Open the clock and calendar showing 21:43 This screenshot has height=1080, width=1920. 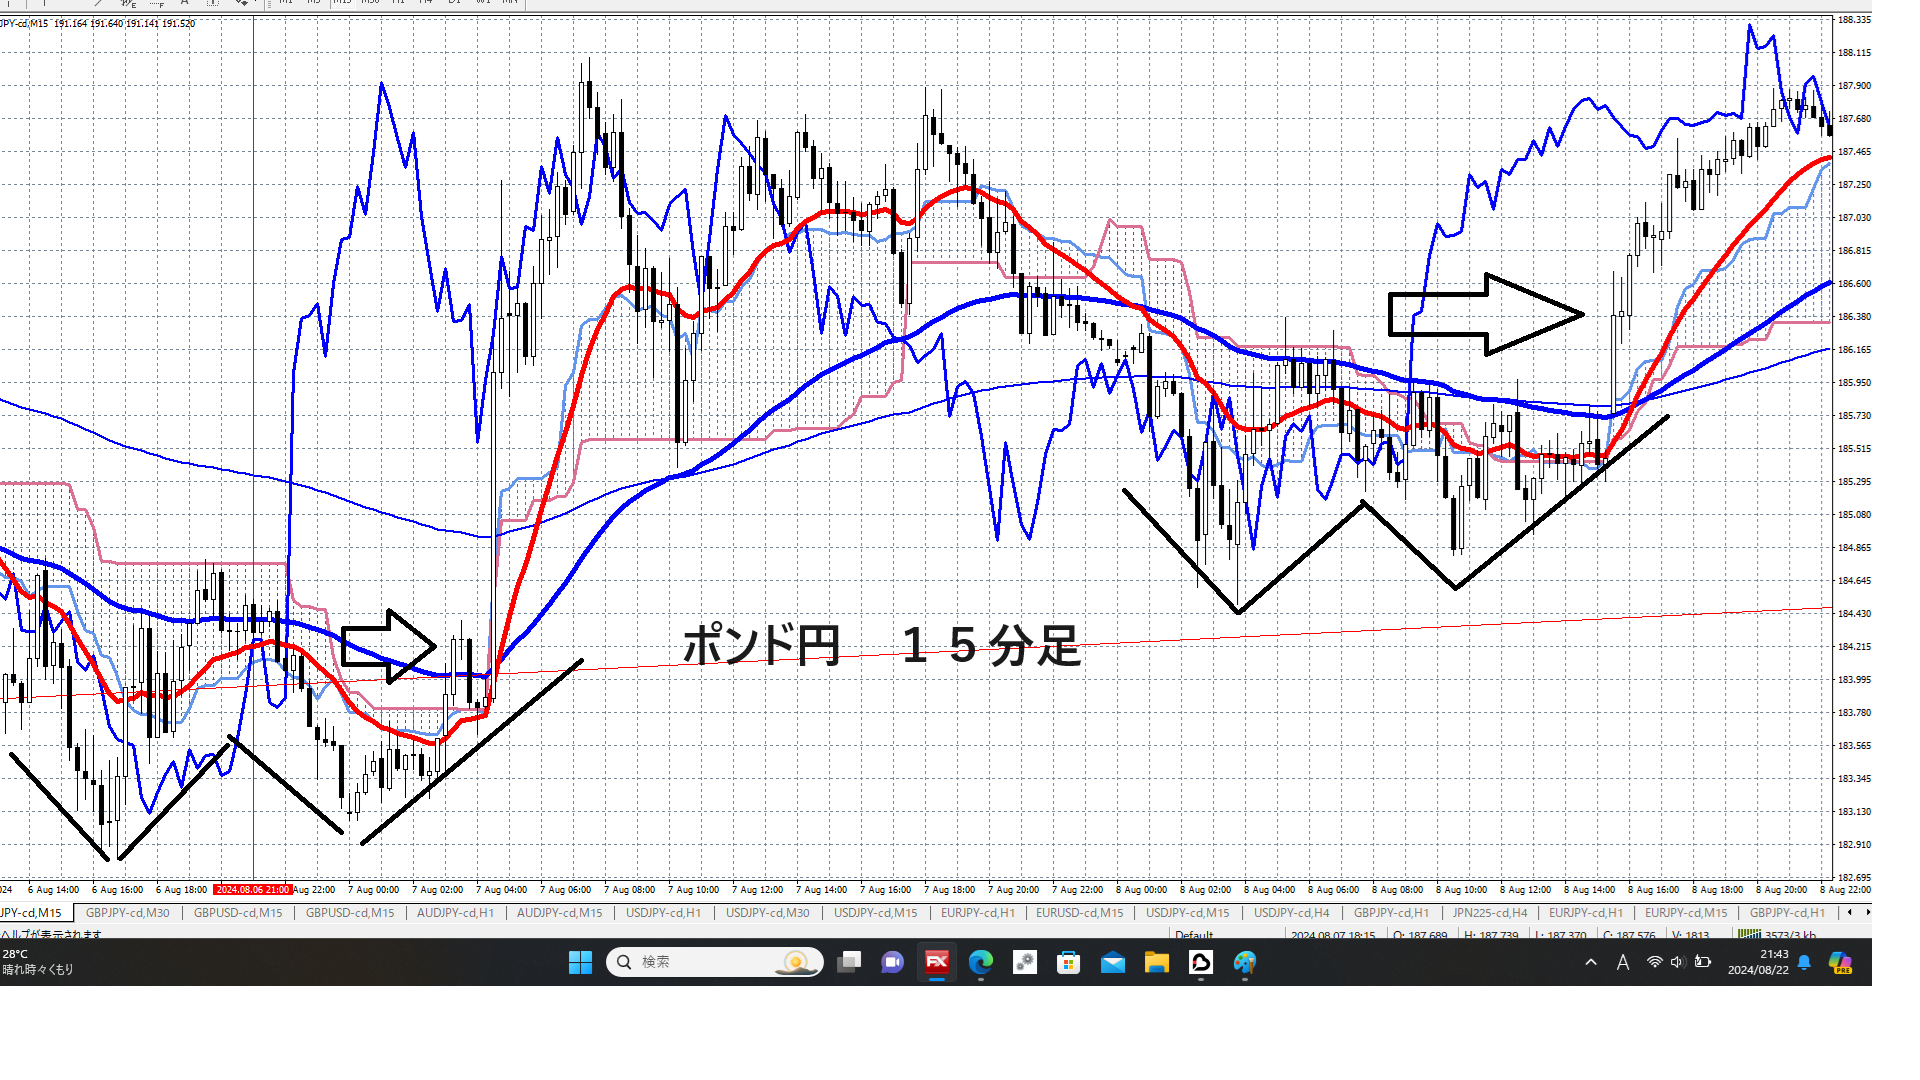click(1758, 962)
